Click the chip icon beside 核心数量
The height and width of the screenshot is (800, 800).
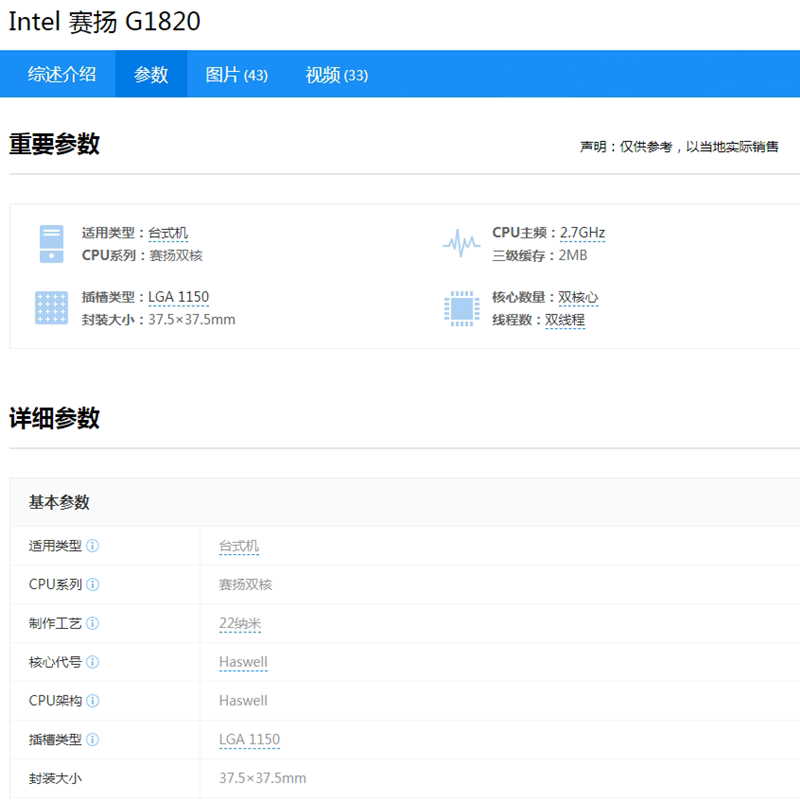(462, 308)
